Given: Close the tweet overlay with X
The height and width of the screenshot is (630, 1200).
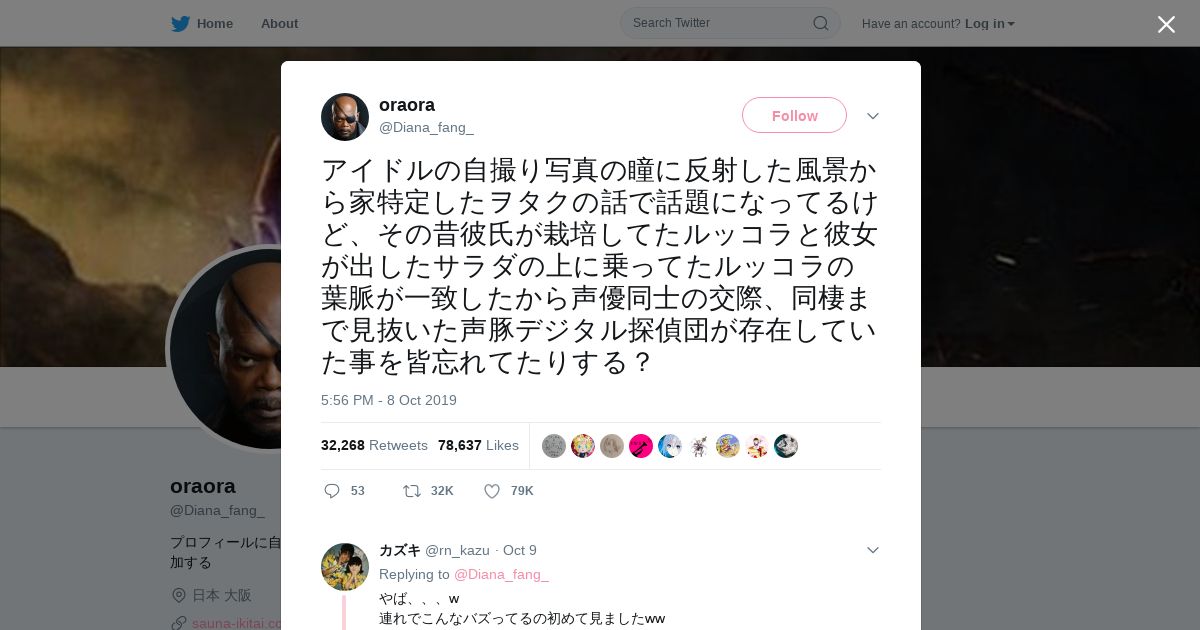Looking at the screenshot, I should (1166, 24).
